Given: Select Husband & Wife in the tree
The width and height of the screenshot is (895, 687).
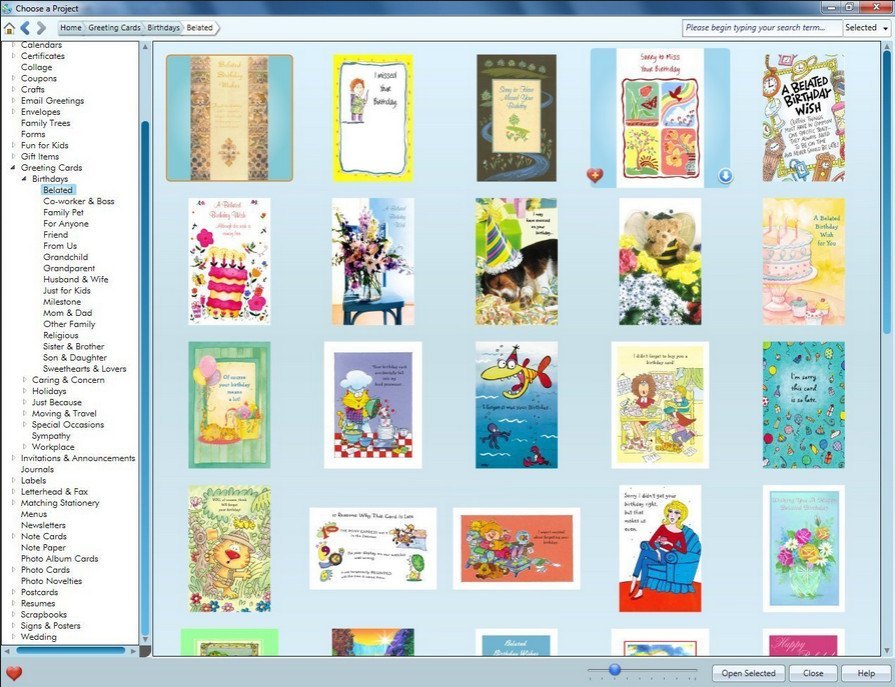Looking at the screenshot, I should coord(76,279).
